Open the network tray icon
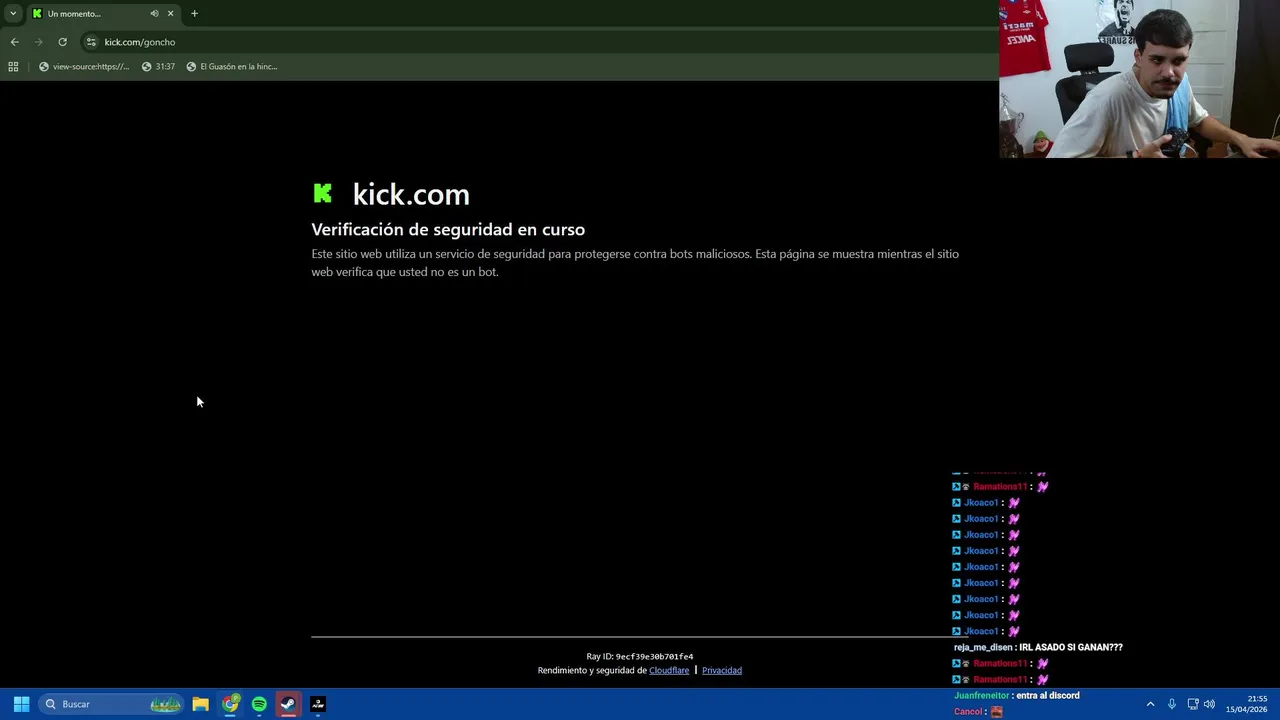 tap(1193, 704)
